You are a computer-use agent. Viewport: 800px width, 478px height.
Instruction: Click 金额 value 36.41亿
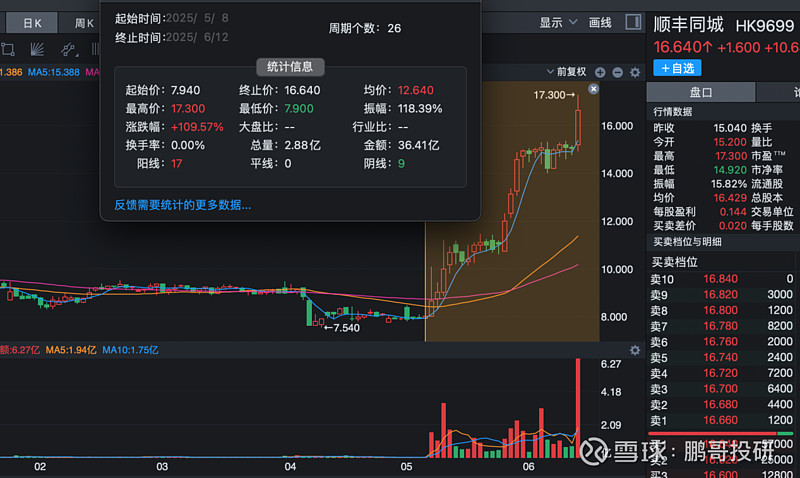pos(418,145)
